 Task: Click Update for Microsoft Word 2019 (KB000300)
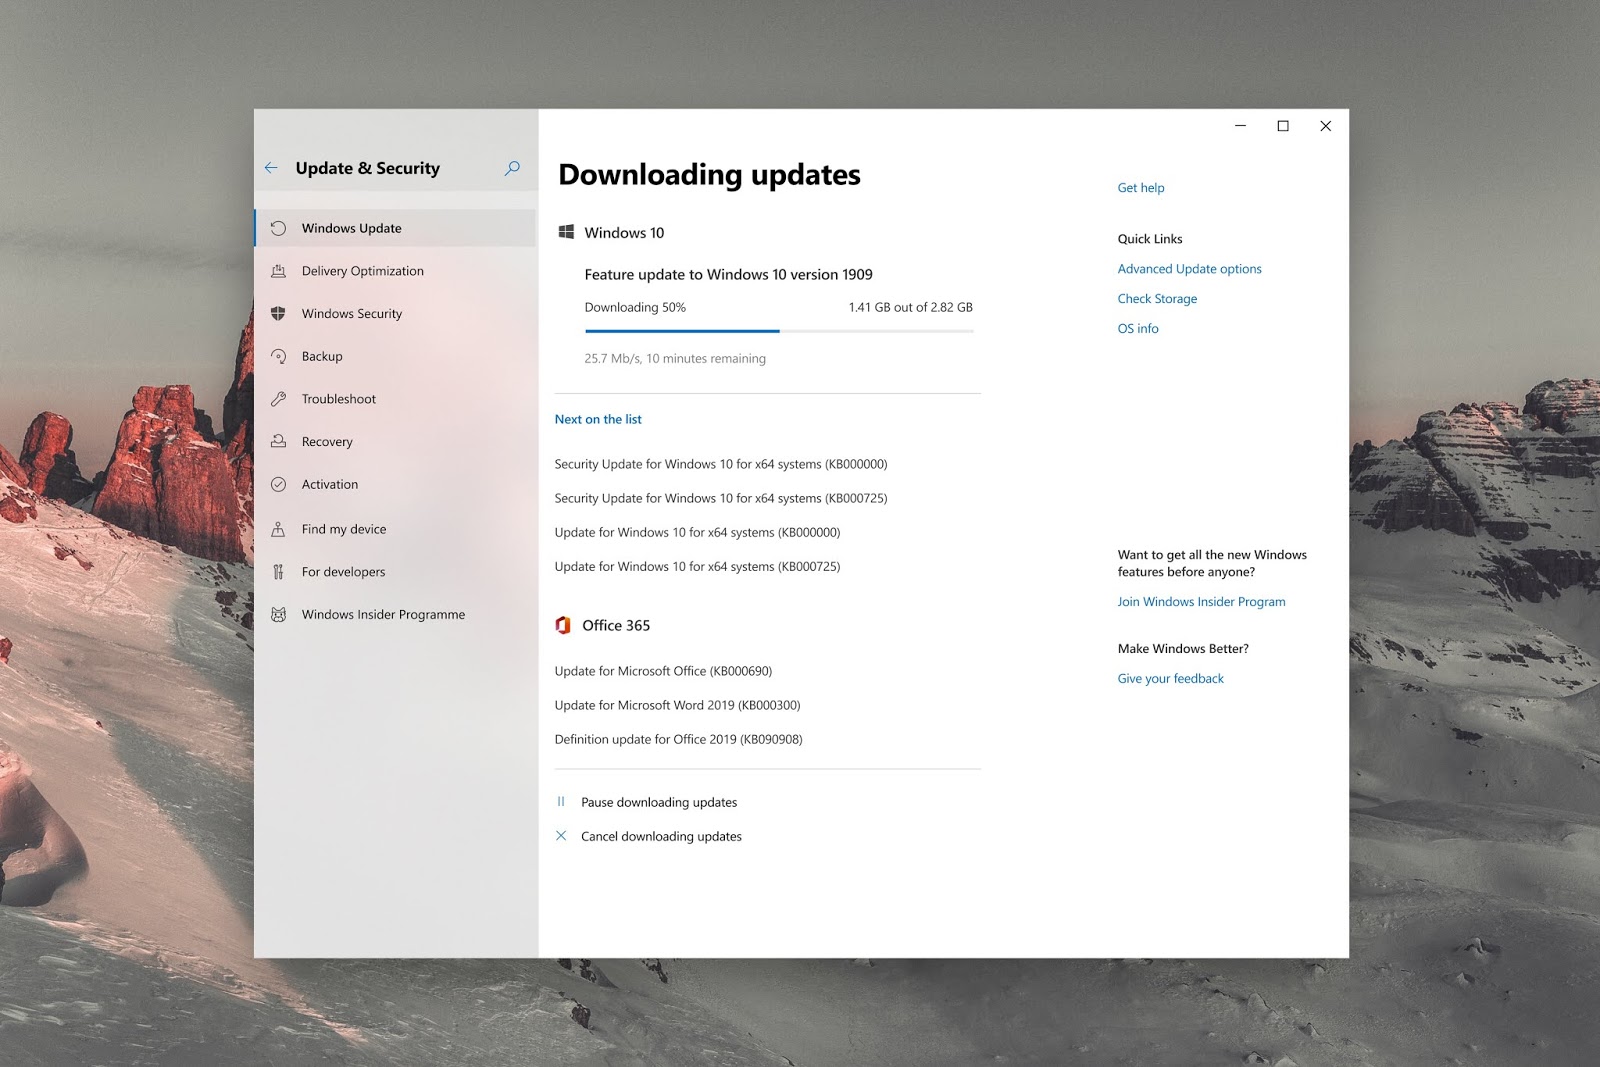[x=677, y=705]
